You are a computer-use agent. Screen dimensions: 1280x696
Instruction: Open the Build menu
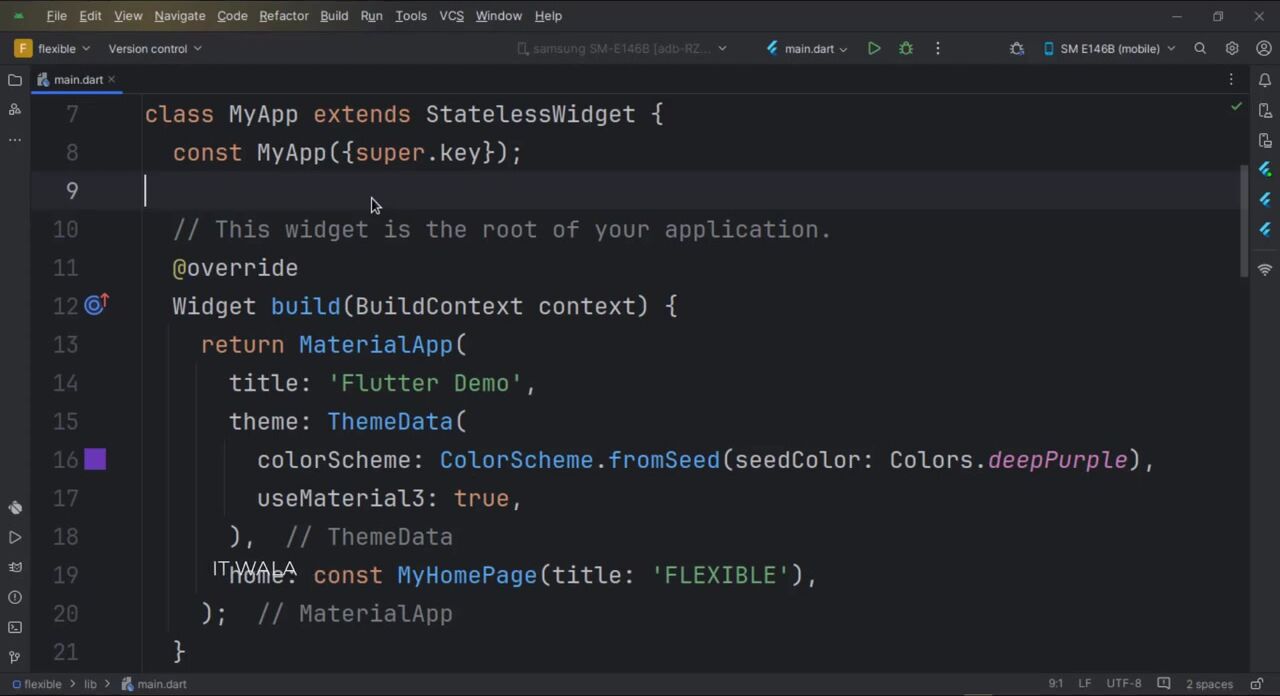tap(334, 16)
